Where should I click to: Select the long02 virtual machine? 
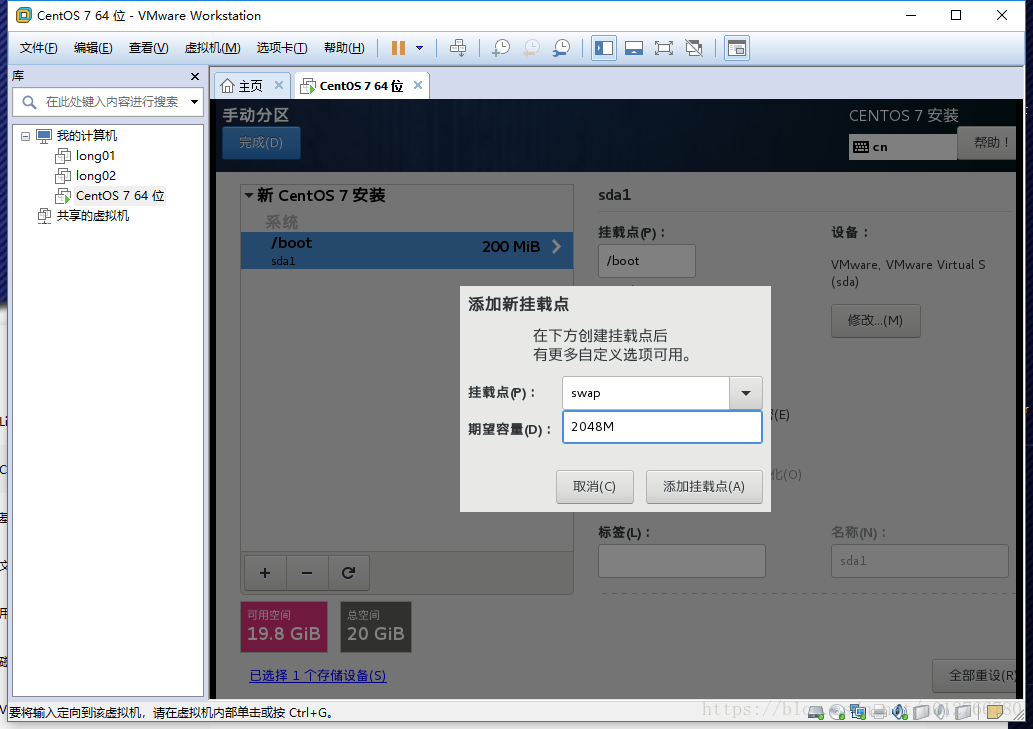(96, 176)
